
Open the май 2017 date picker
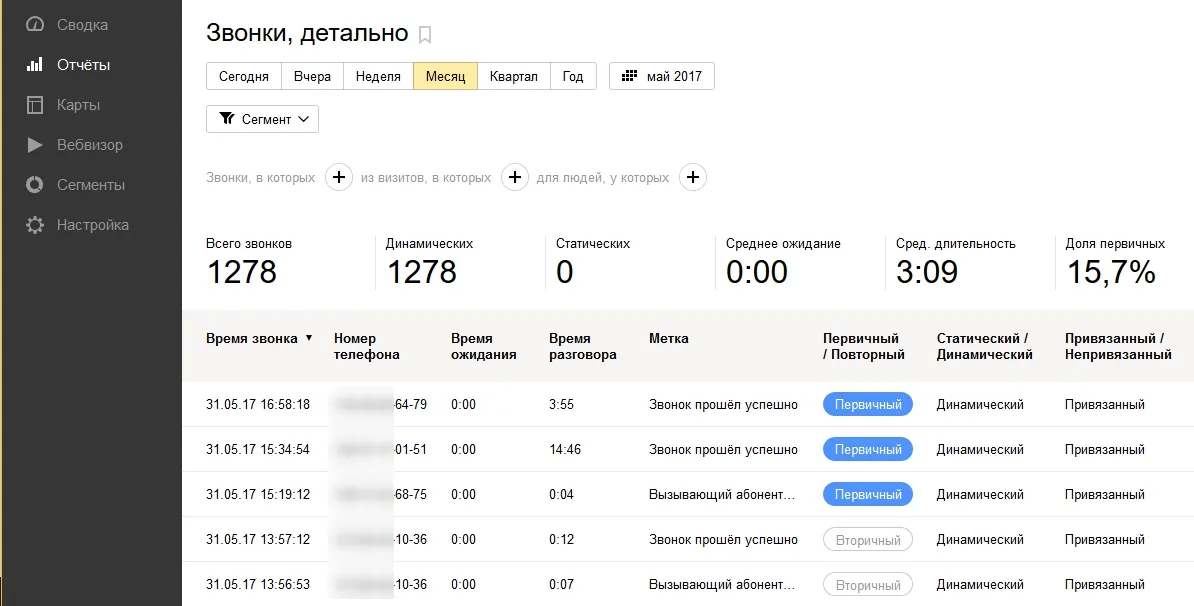(x=662, y=76)
